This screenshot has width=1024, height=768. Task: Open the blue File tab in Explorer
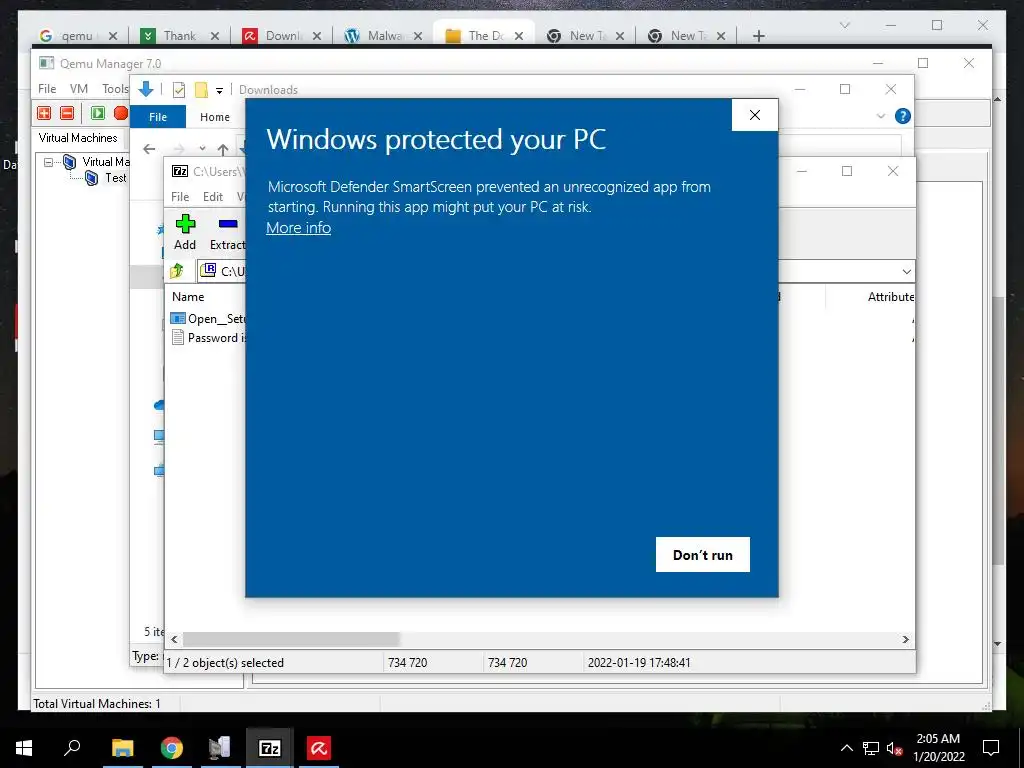point(158,117)
